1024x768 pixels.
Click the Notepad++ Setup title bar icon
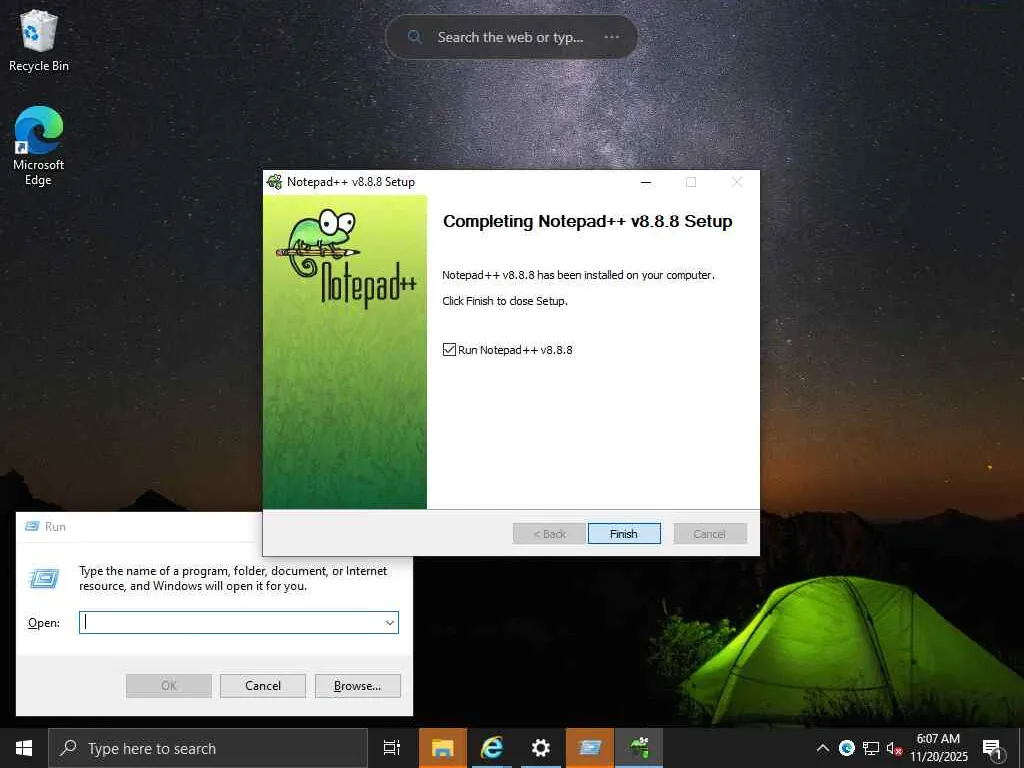coord(274,182)
